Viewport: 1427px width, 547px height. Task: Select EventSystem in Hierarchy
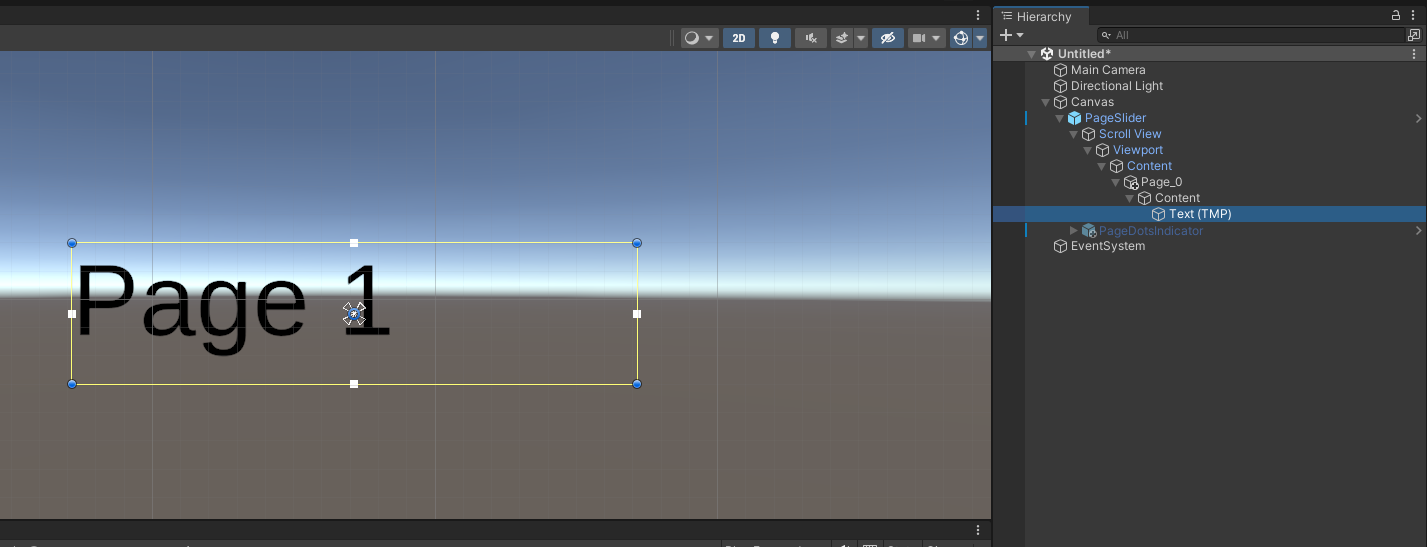click(x=1108, y=246)
